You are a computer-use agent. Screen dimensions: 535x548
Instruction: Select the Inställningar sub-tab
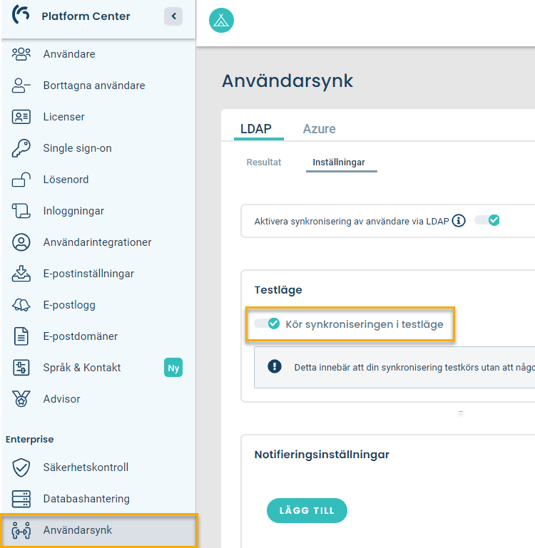coord(339,162)
